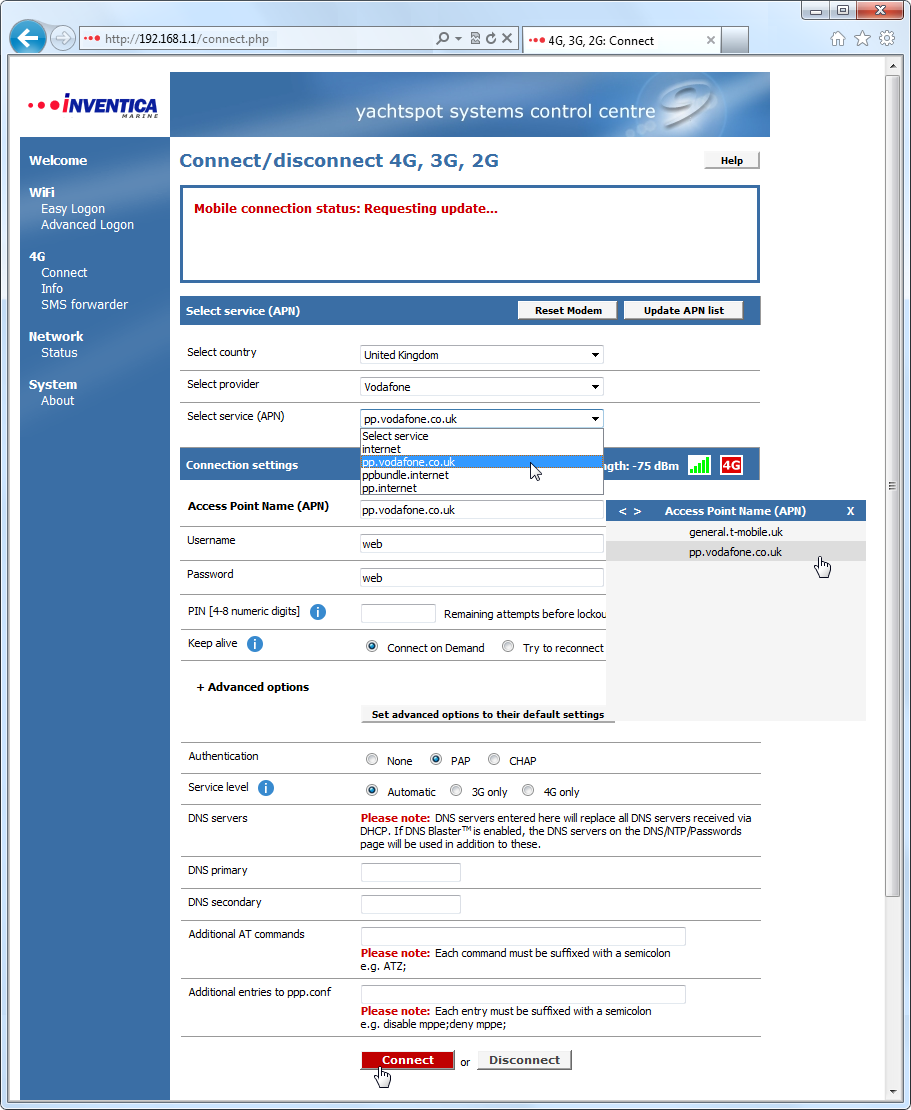This screenshot has height=1110, width=911.
Task: Click the Reset Modem button
Action: [x=568, y=310]
